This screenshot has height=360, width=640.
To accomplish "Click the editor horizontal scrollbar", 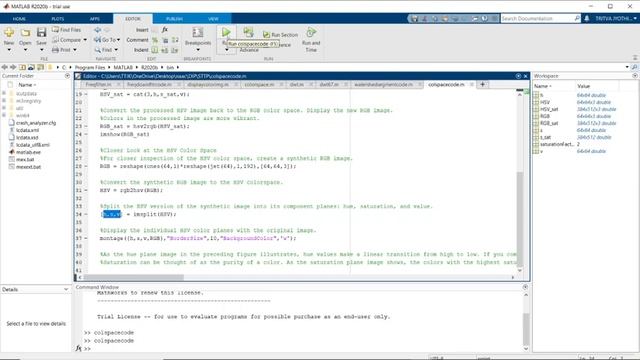I will 133,278.
